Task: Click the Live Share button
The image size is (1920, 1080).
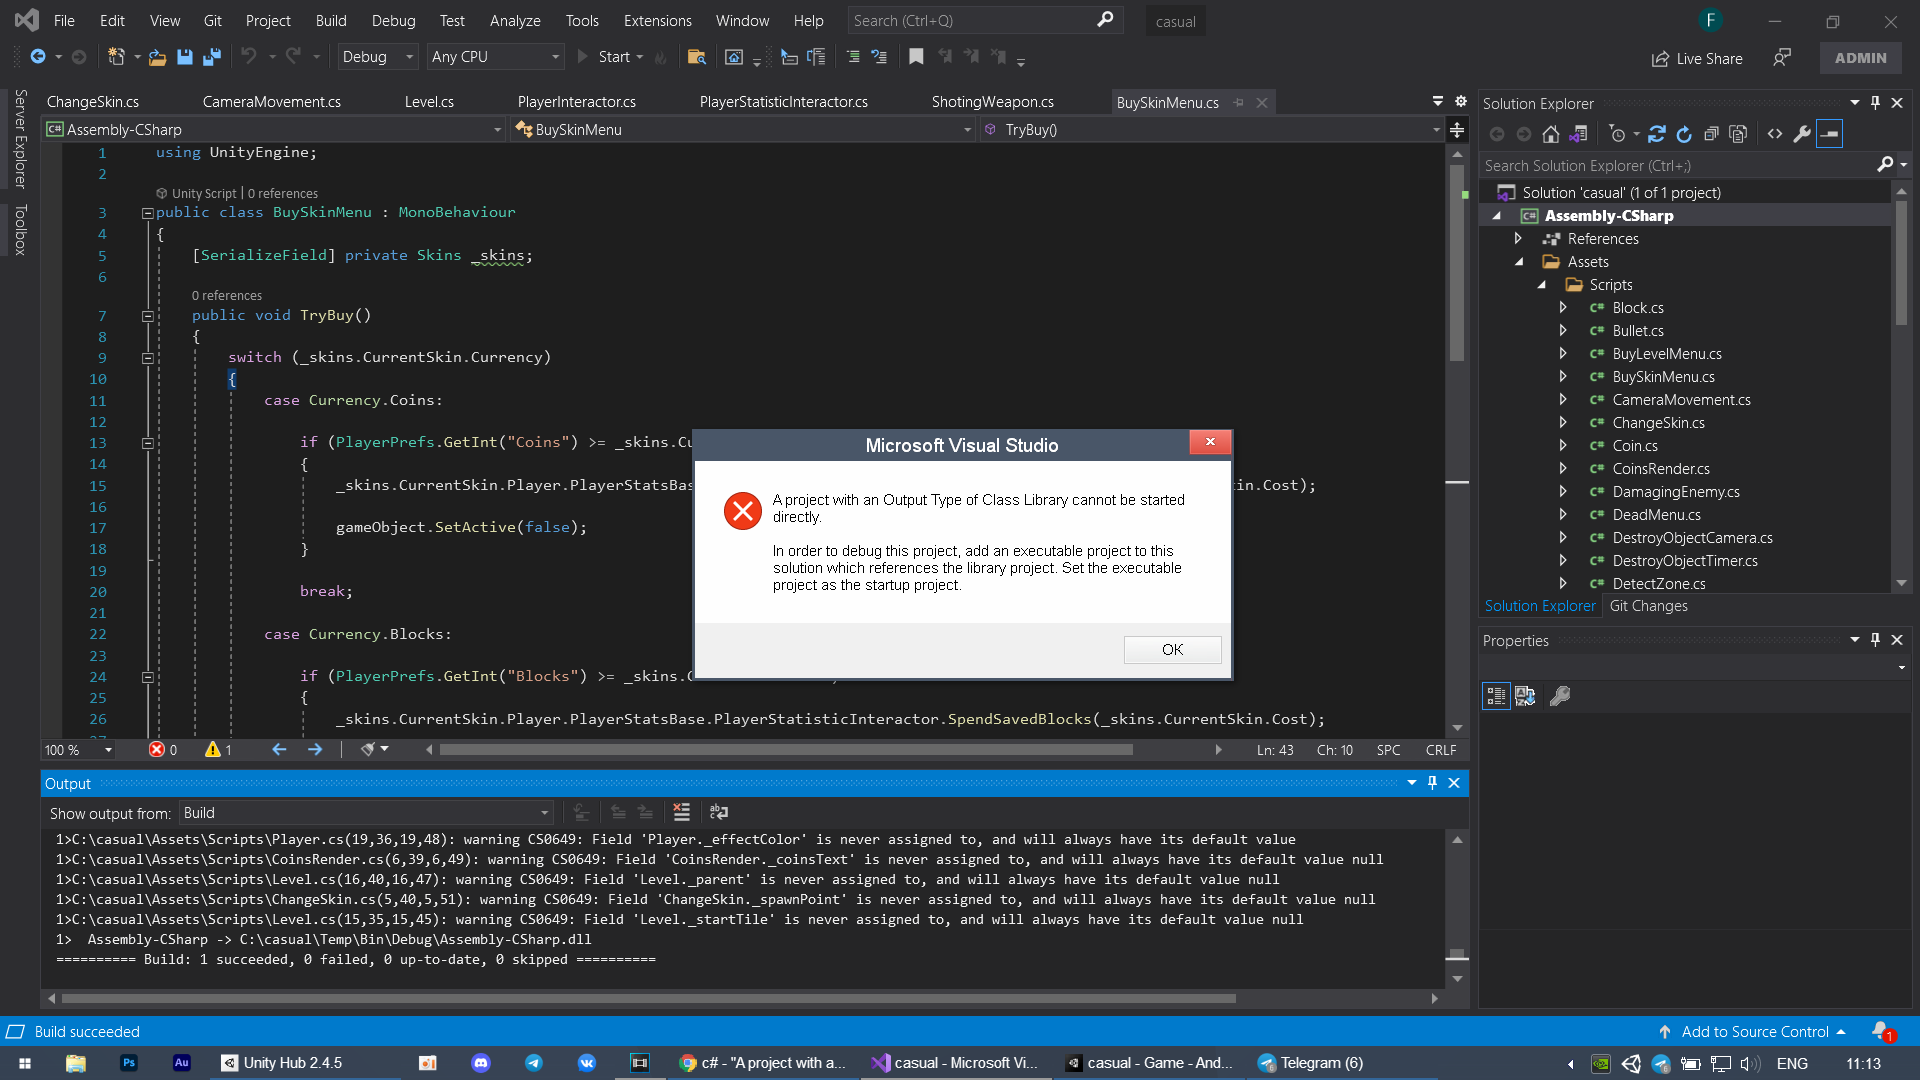Action: click(x=1697, y=58)
